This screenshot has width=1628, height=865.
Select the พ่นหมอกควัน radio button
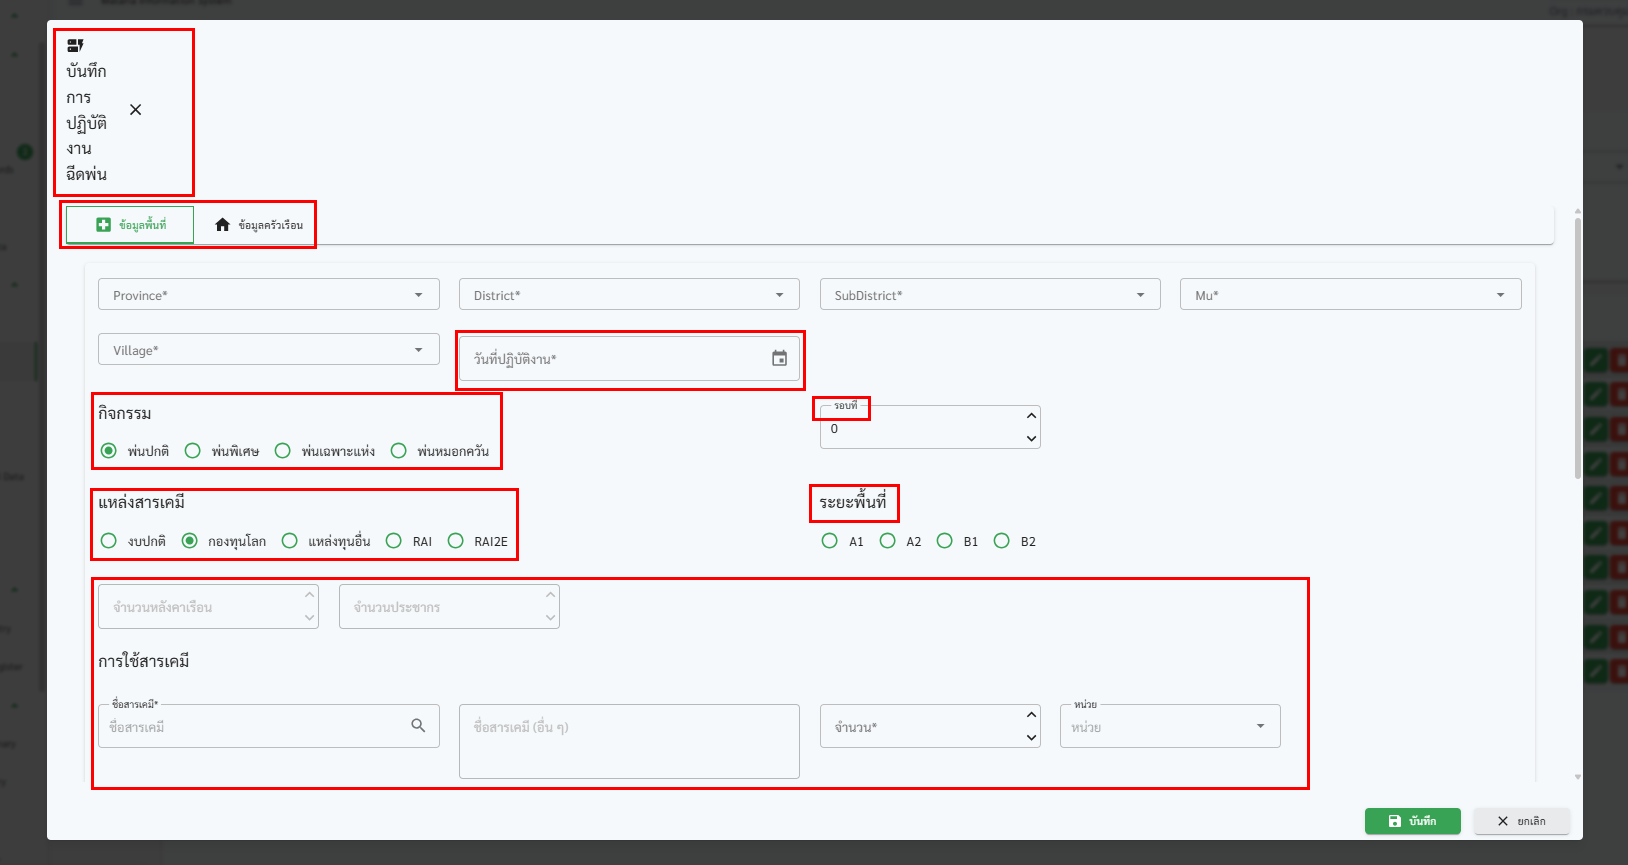[x=399, y=451]
